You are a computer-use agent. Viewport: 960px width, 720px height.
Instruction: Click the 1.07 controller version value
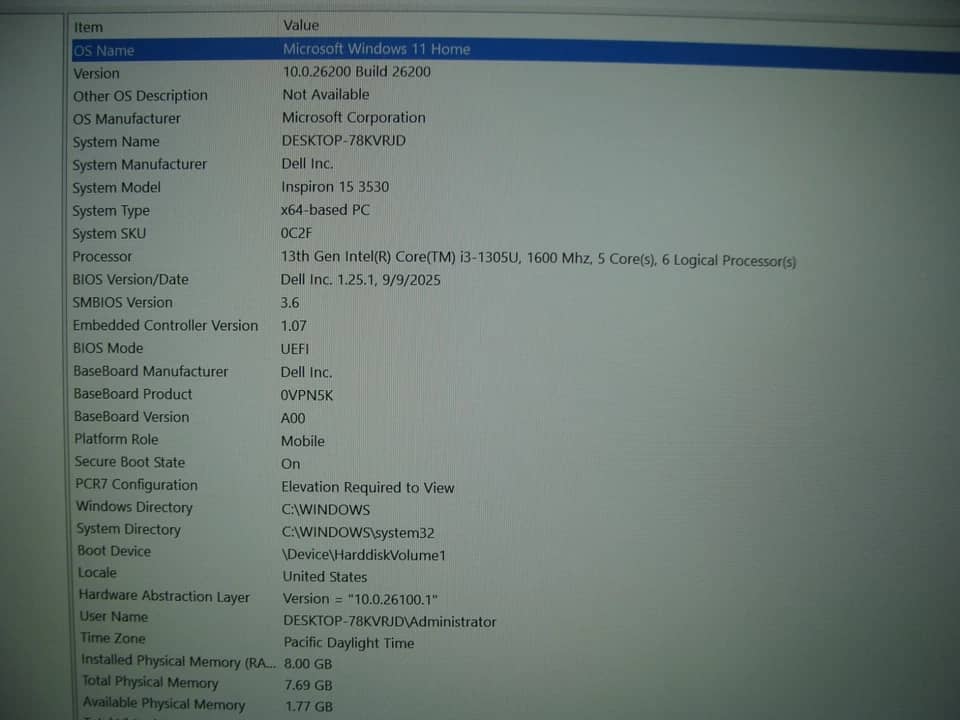(293, 326)
